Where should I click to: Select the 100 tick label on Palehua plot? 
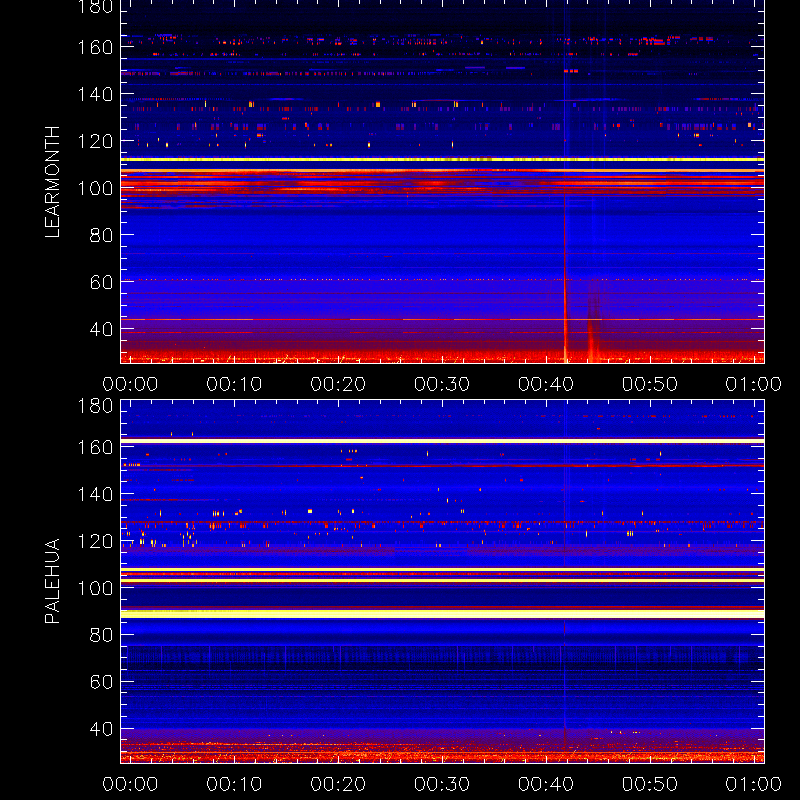[x=95, y=588]
